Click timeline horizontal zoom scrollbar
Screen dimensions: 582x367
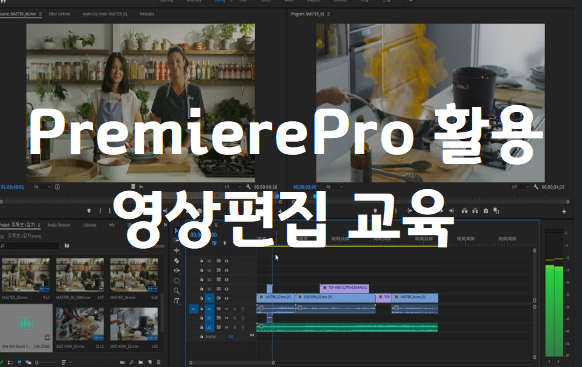coord(232,363)
